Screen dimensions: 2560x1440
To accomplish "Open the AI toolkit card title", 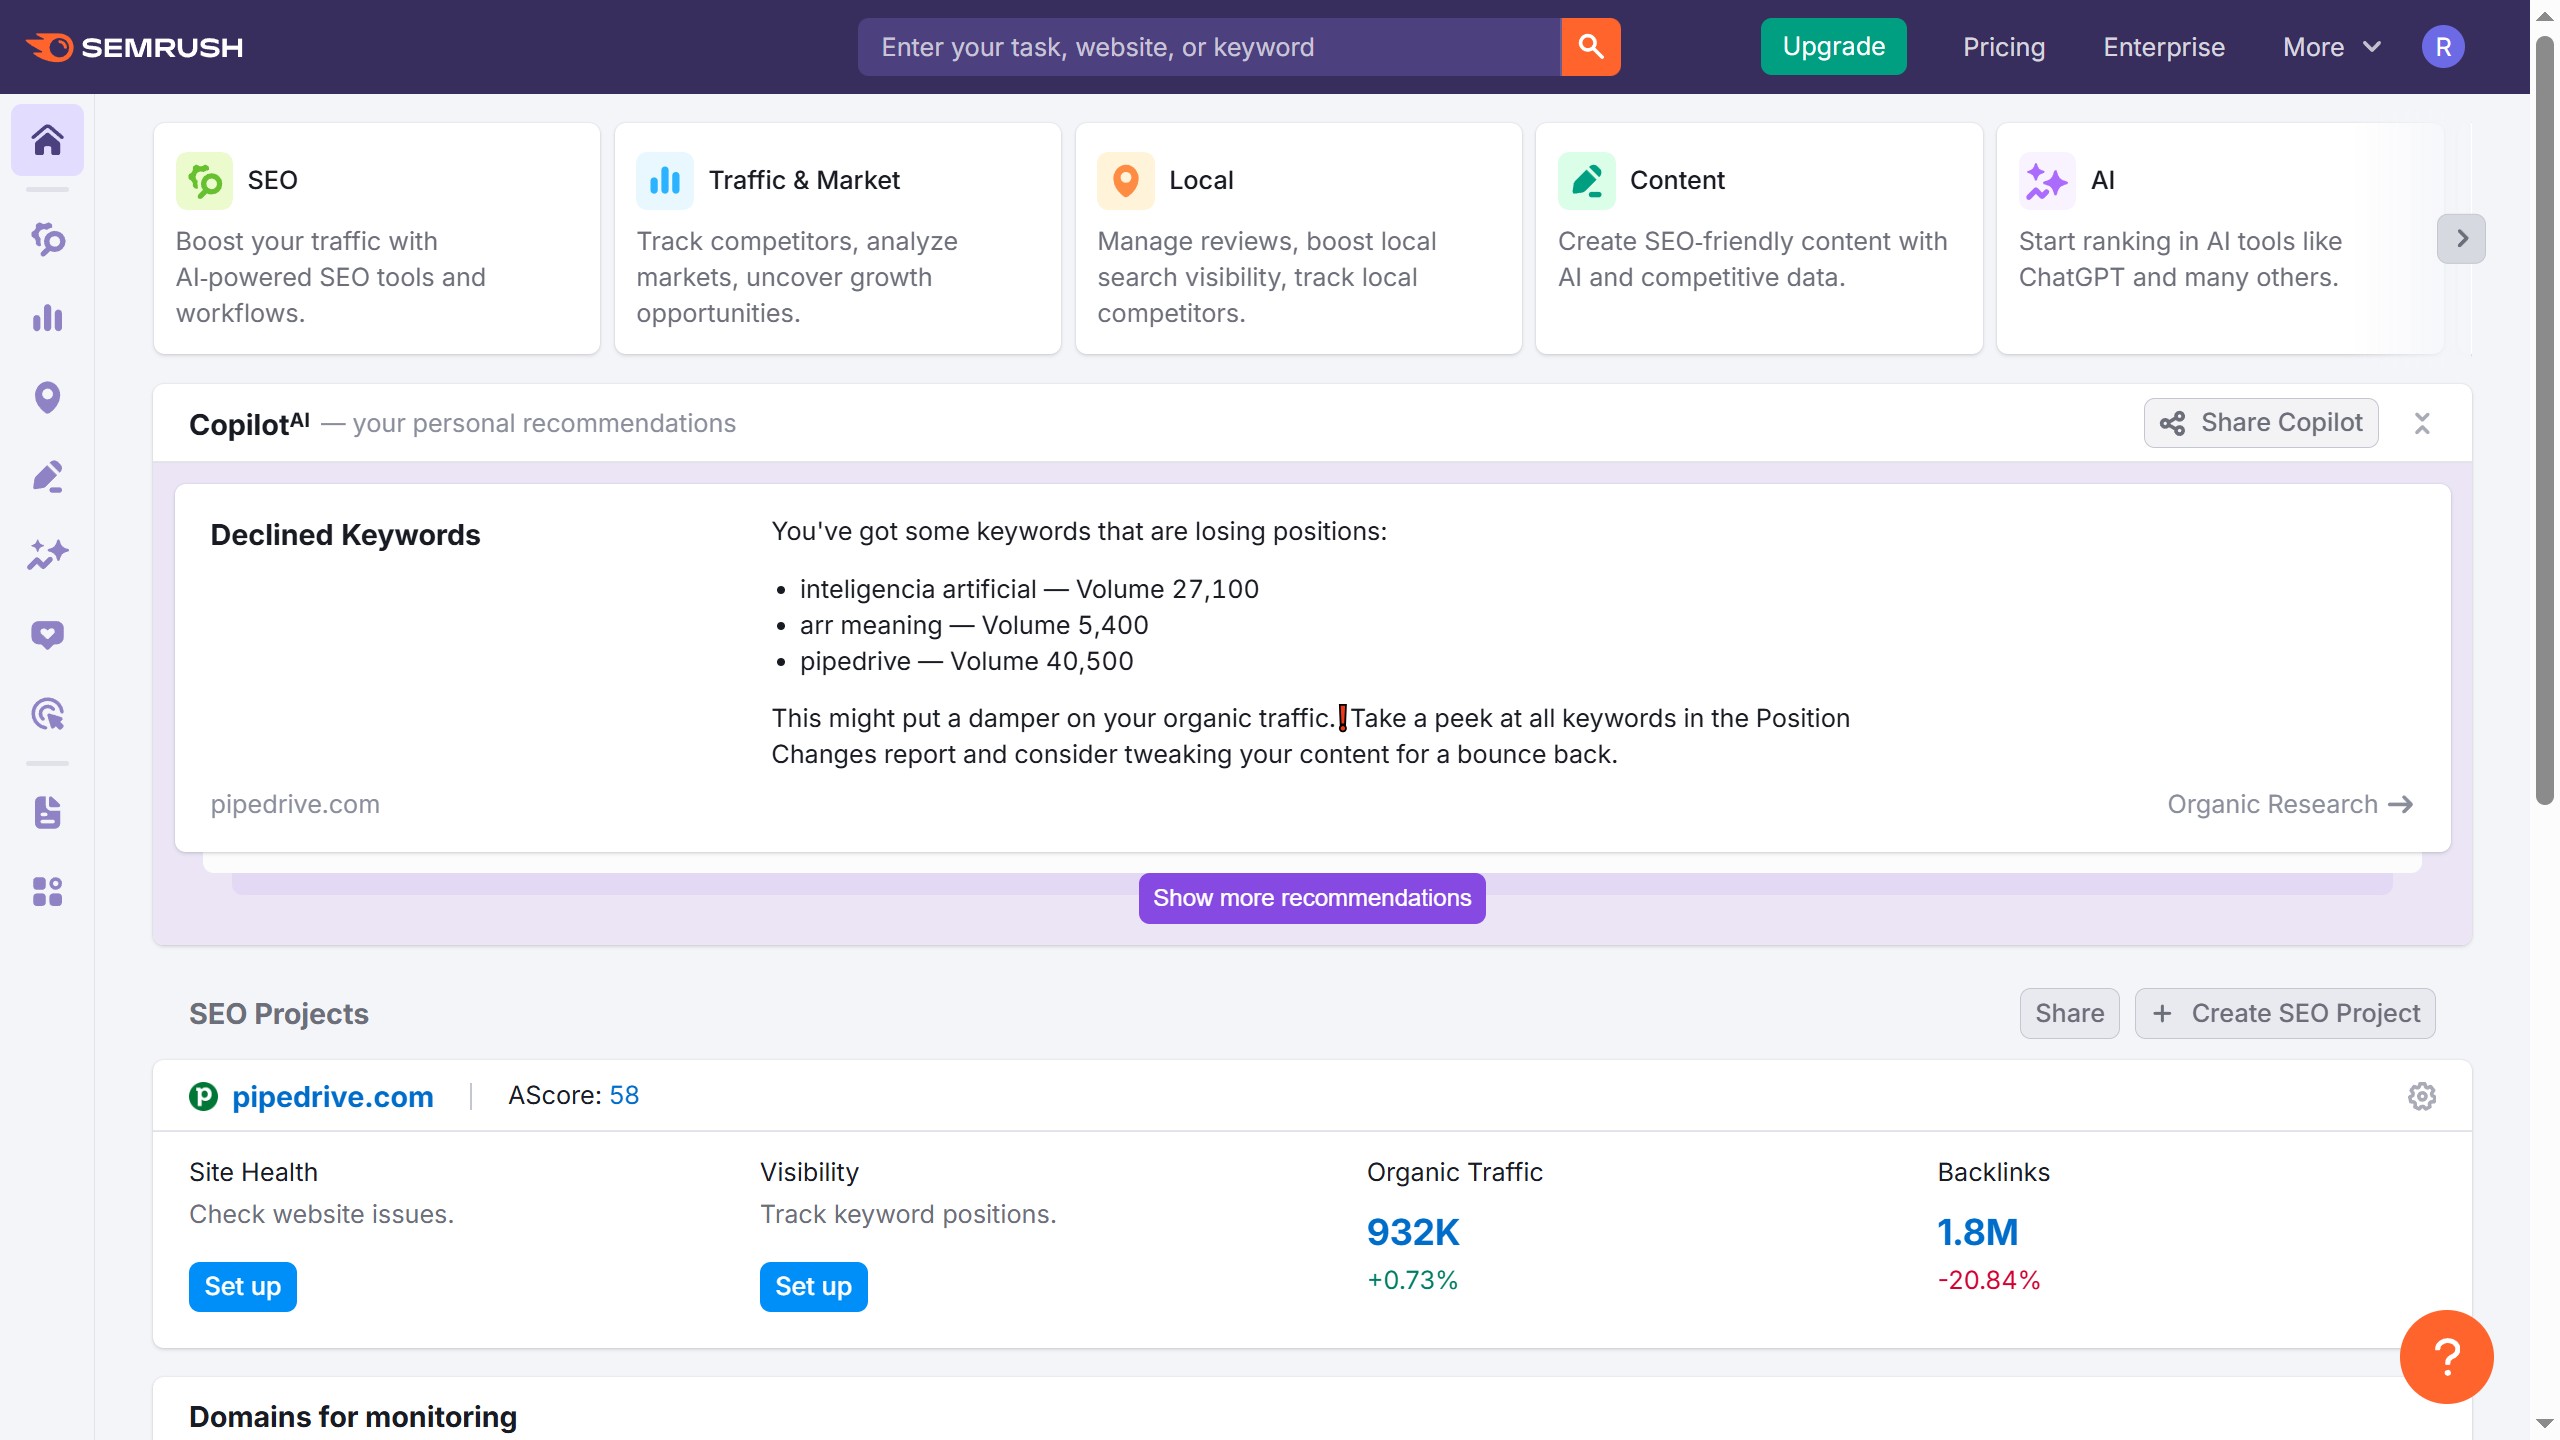I will (x=2103, y=181).
